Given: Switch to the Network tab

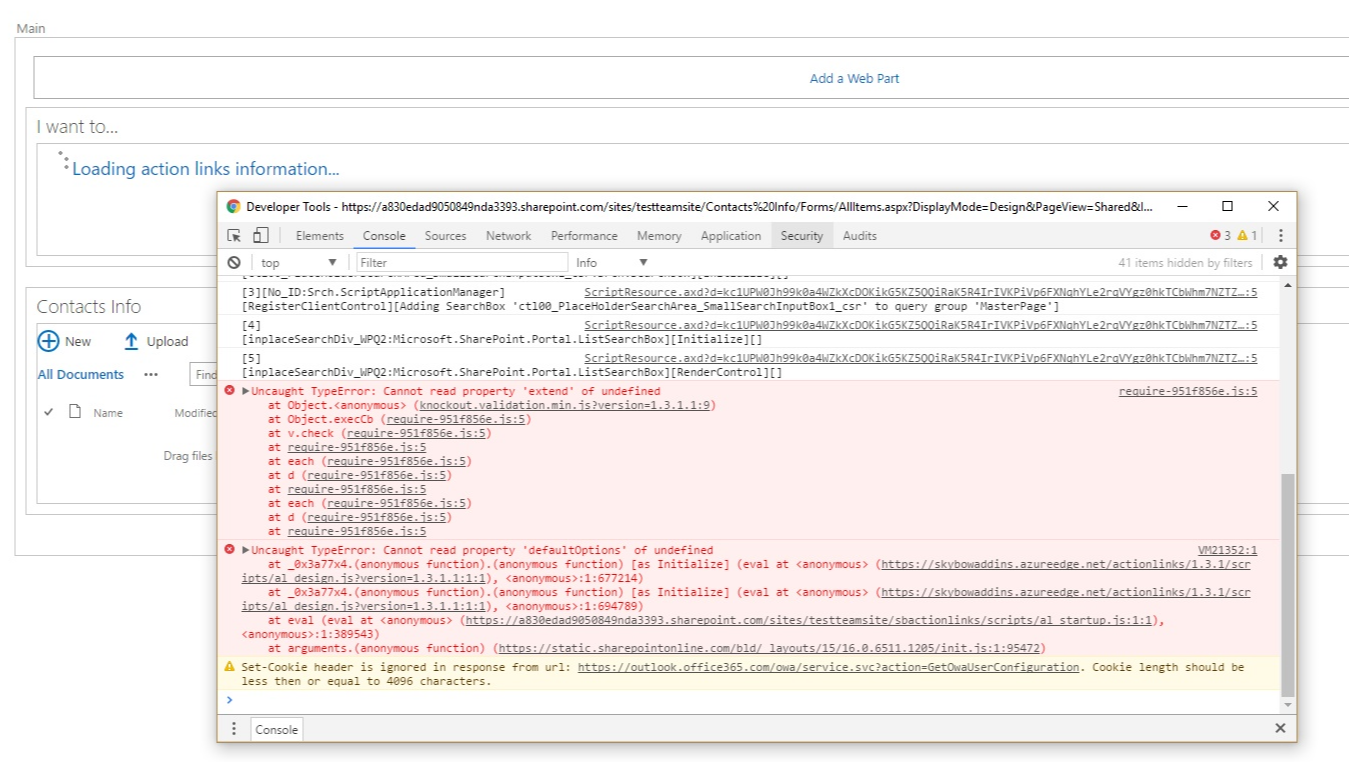Looking at the screenshot, I should 508,236.
